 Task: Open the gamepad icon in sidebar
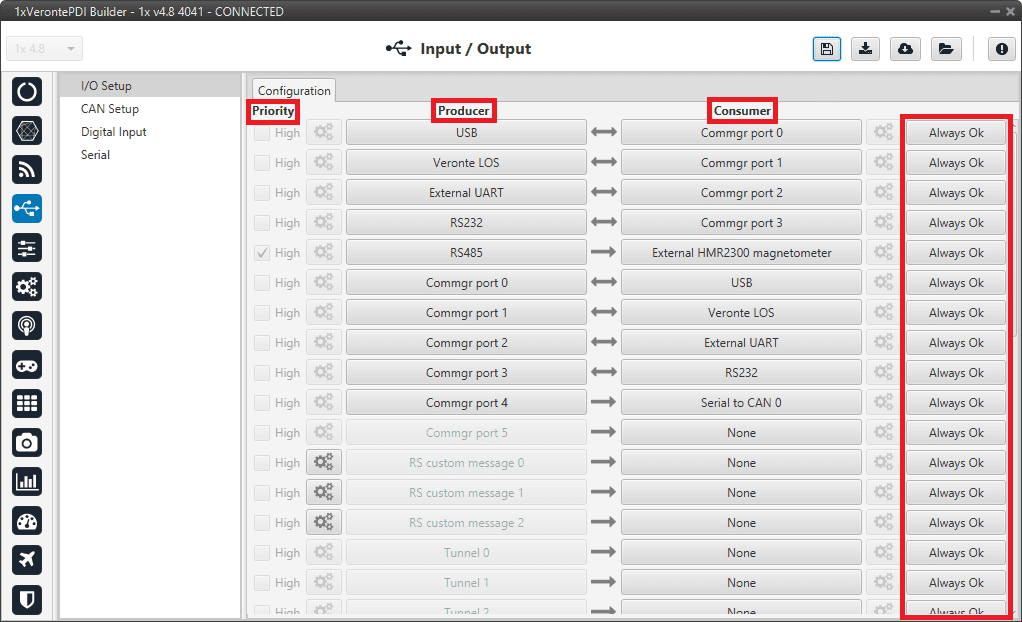point(27,364)
